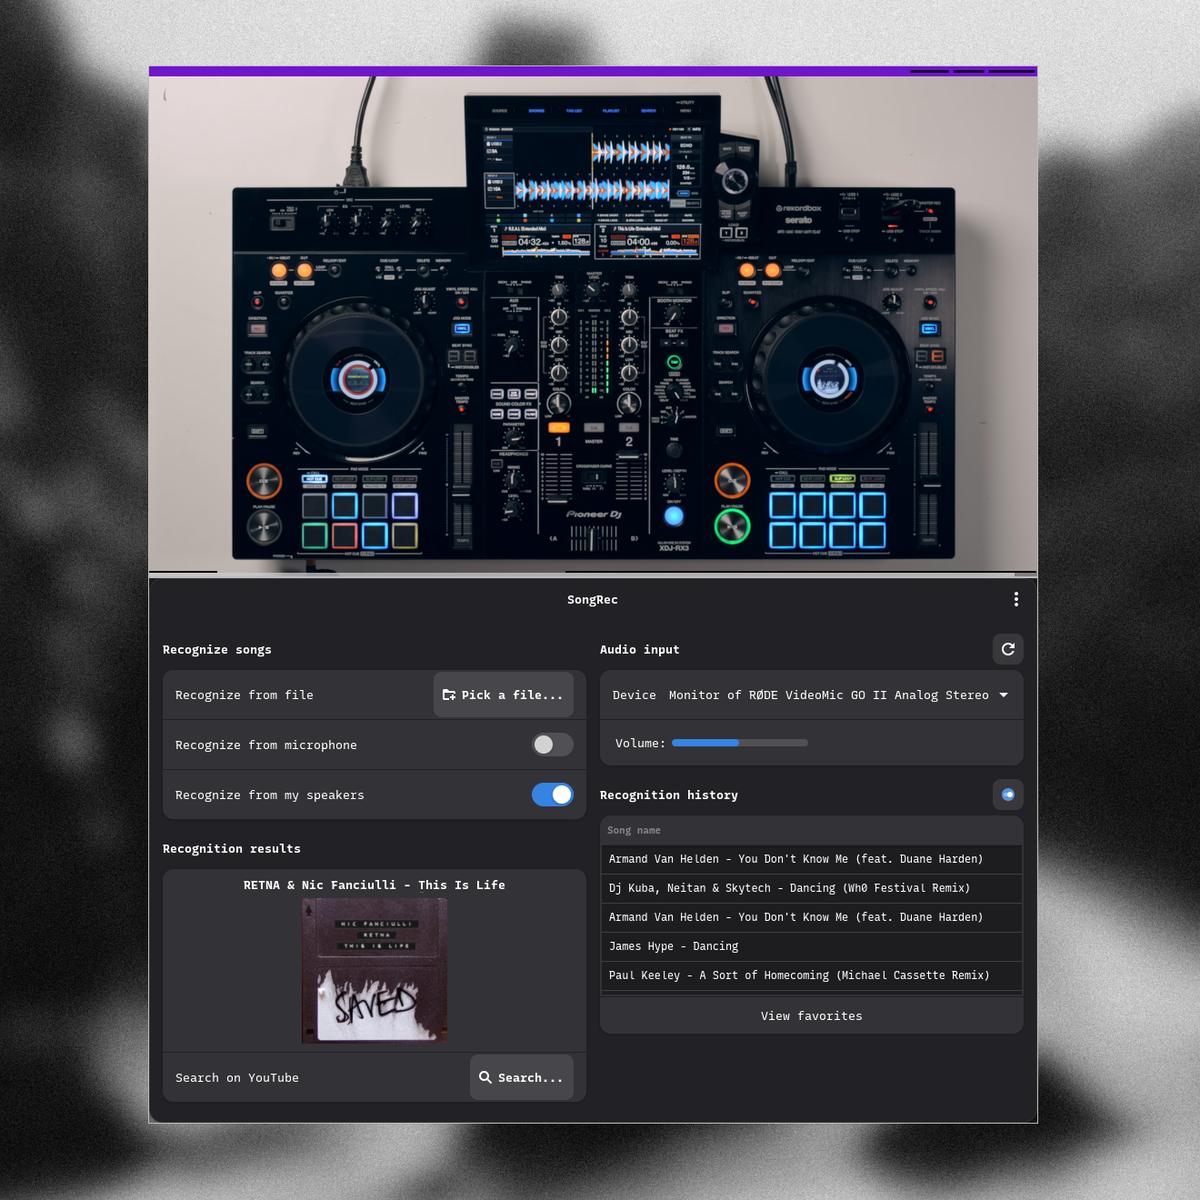Disable Recognize from my speakers switch
Screen dimensions: 1200x1200
coord(552,795)
